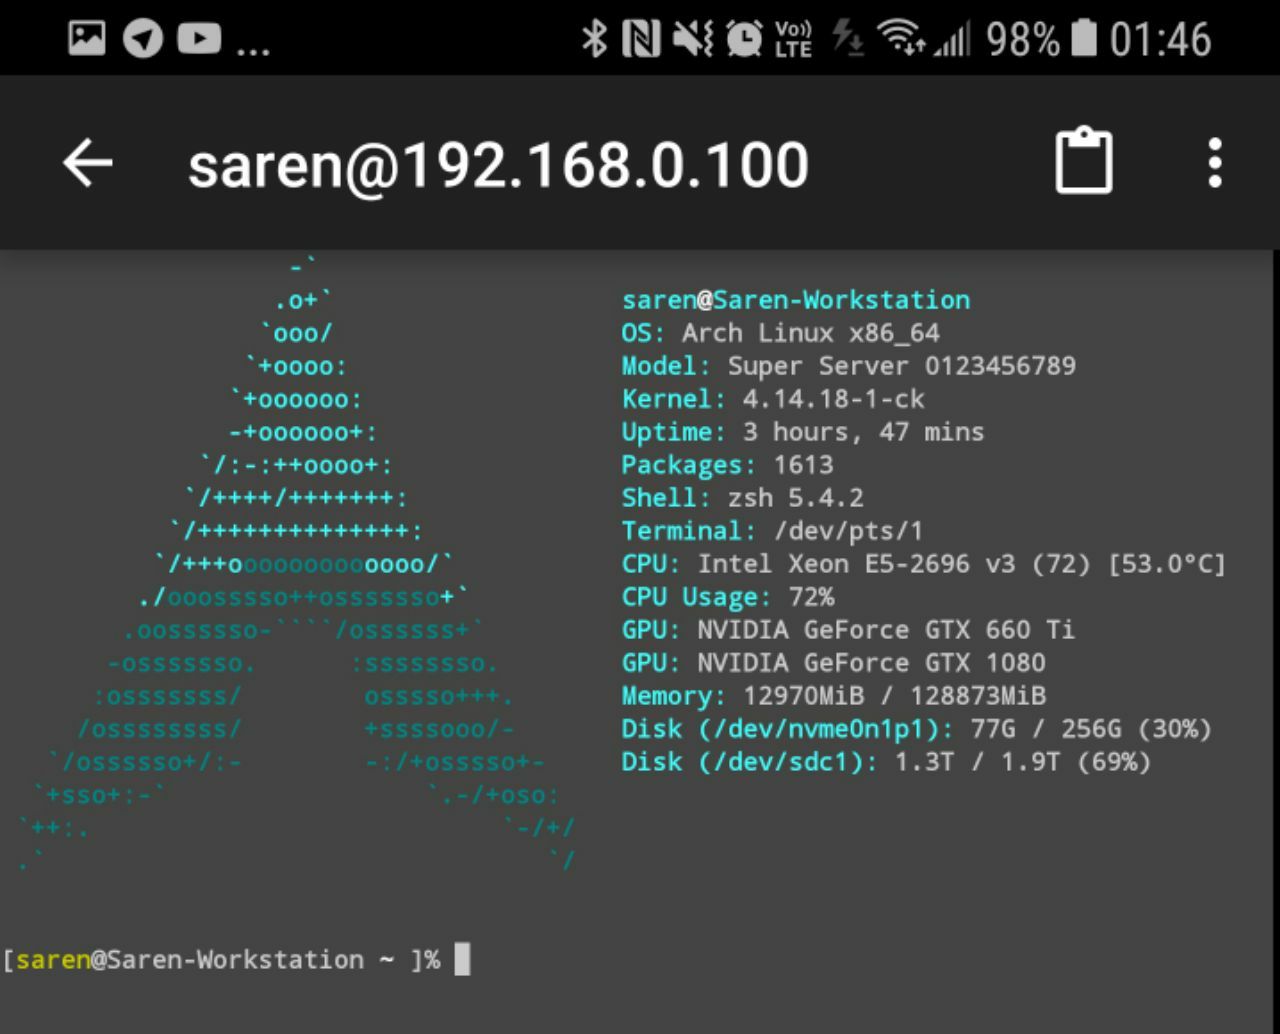1280x1034 pixels.
Task: Tap the Uptime: 3 hours, 47 mins line
Action: pos(803,432)
